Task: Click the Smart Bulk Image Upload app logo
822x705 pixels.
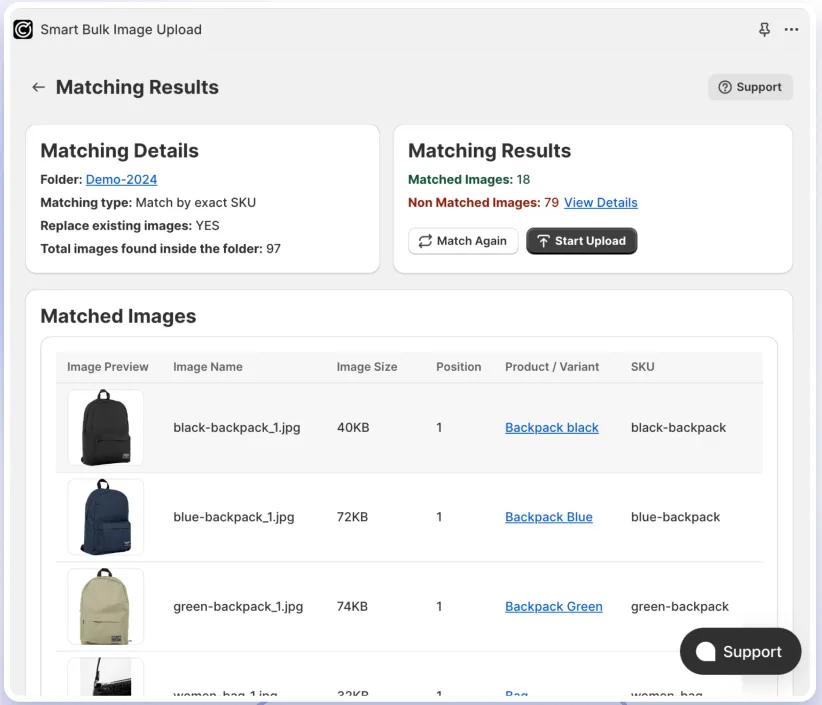Action: point(23,29)
